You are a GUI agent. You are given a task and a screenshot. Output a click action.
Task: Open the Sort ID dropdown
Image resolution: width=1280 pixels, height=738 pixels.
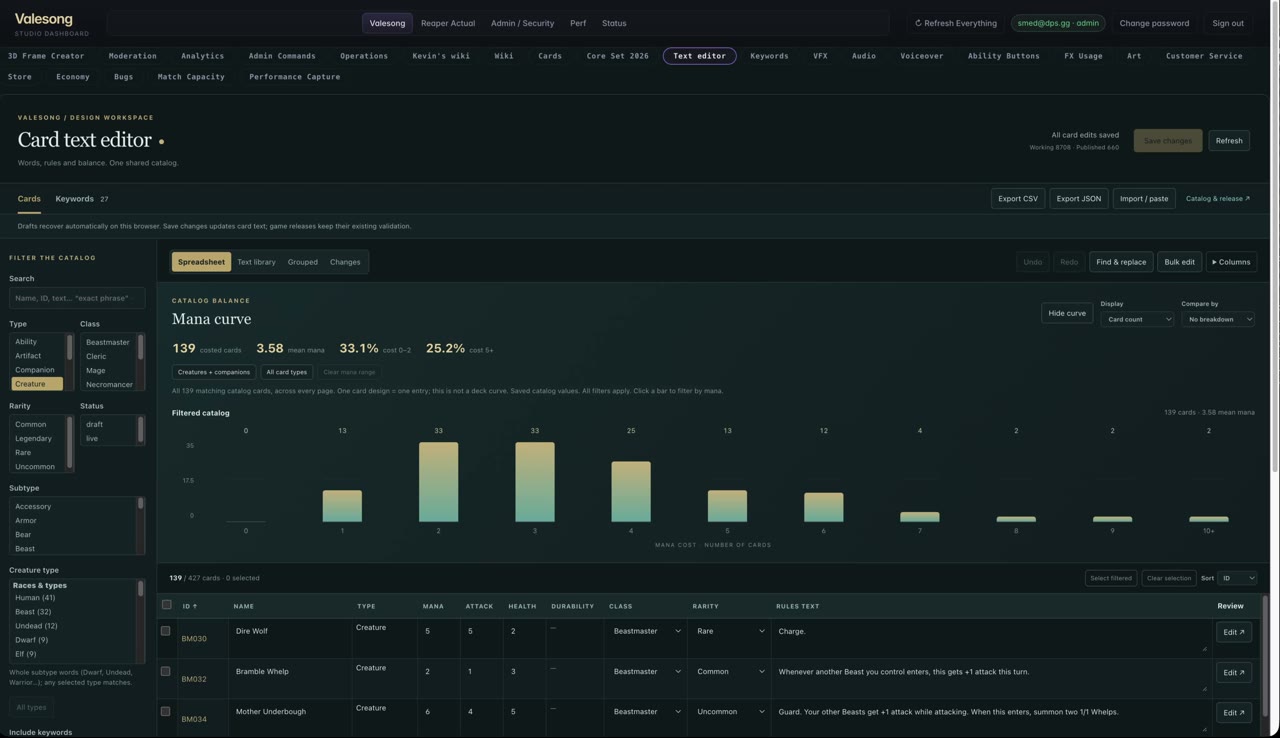[1237, 578]
